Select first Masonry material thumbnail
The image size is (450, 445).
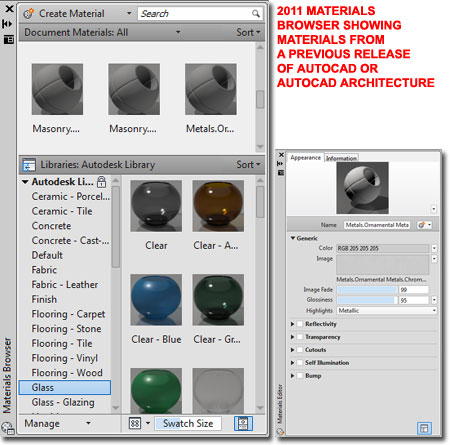click(57, 89)
